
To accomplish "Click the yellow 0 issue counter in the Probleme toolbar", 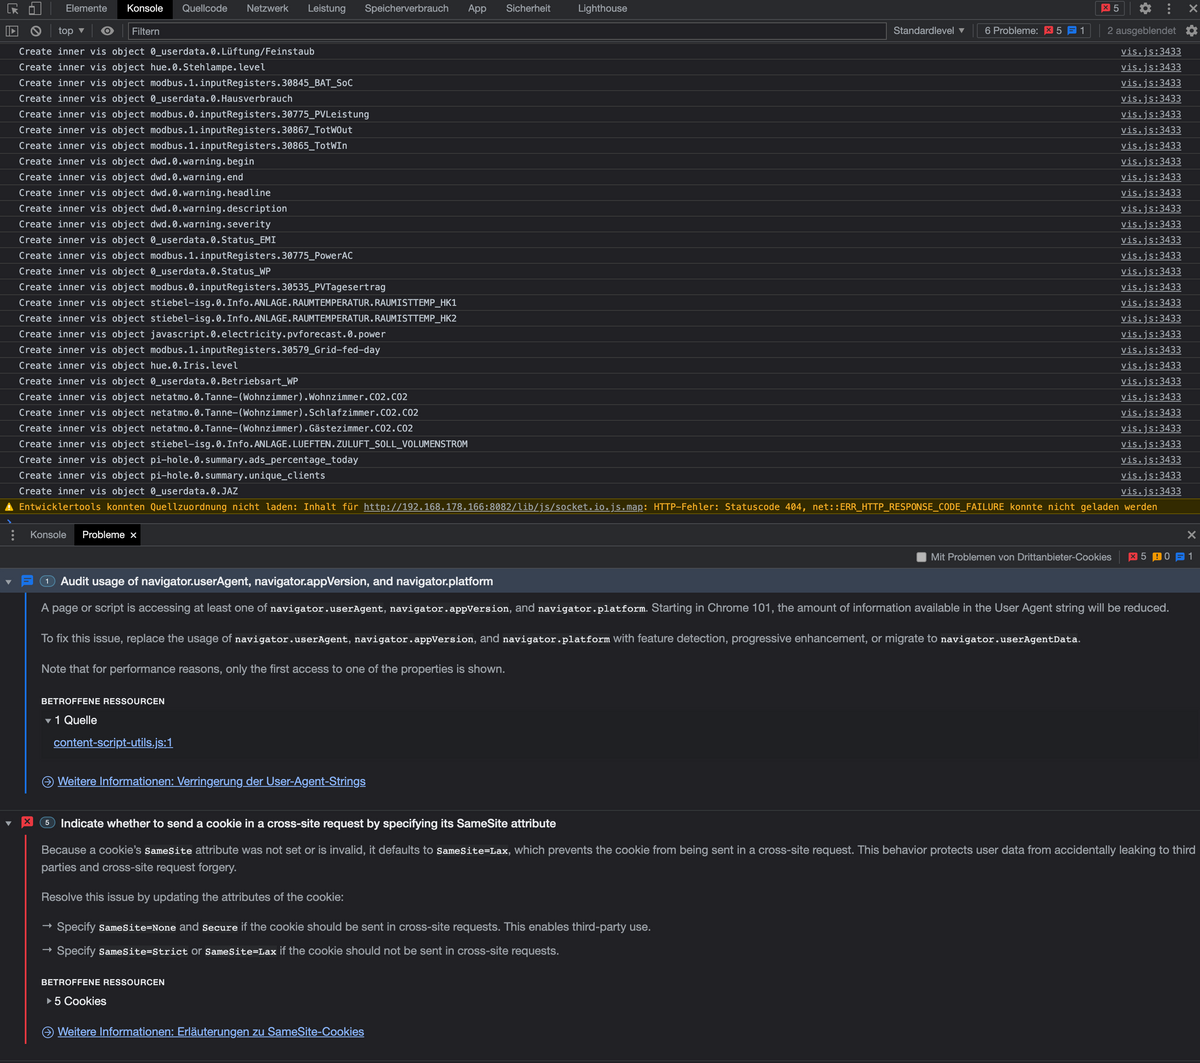I will pyautogui.click(x=1161, y=557).
